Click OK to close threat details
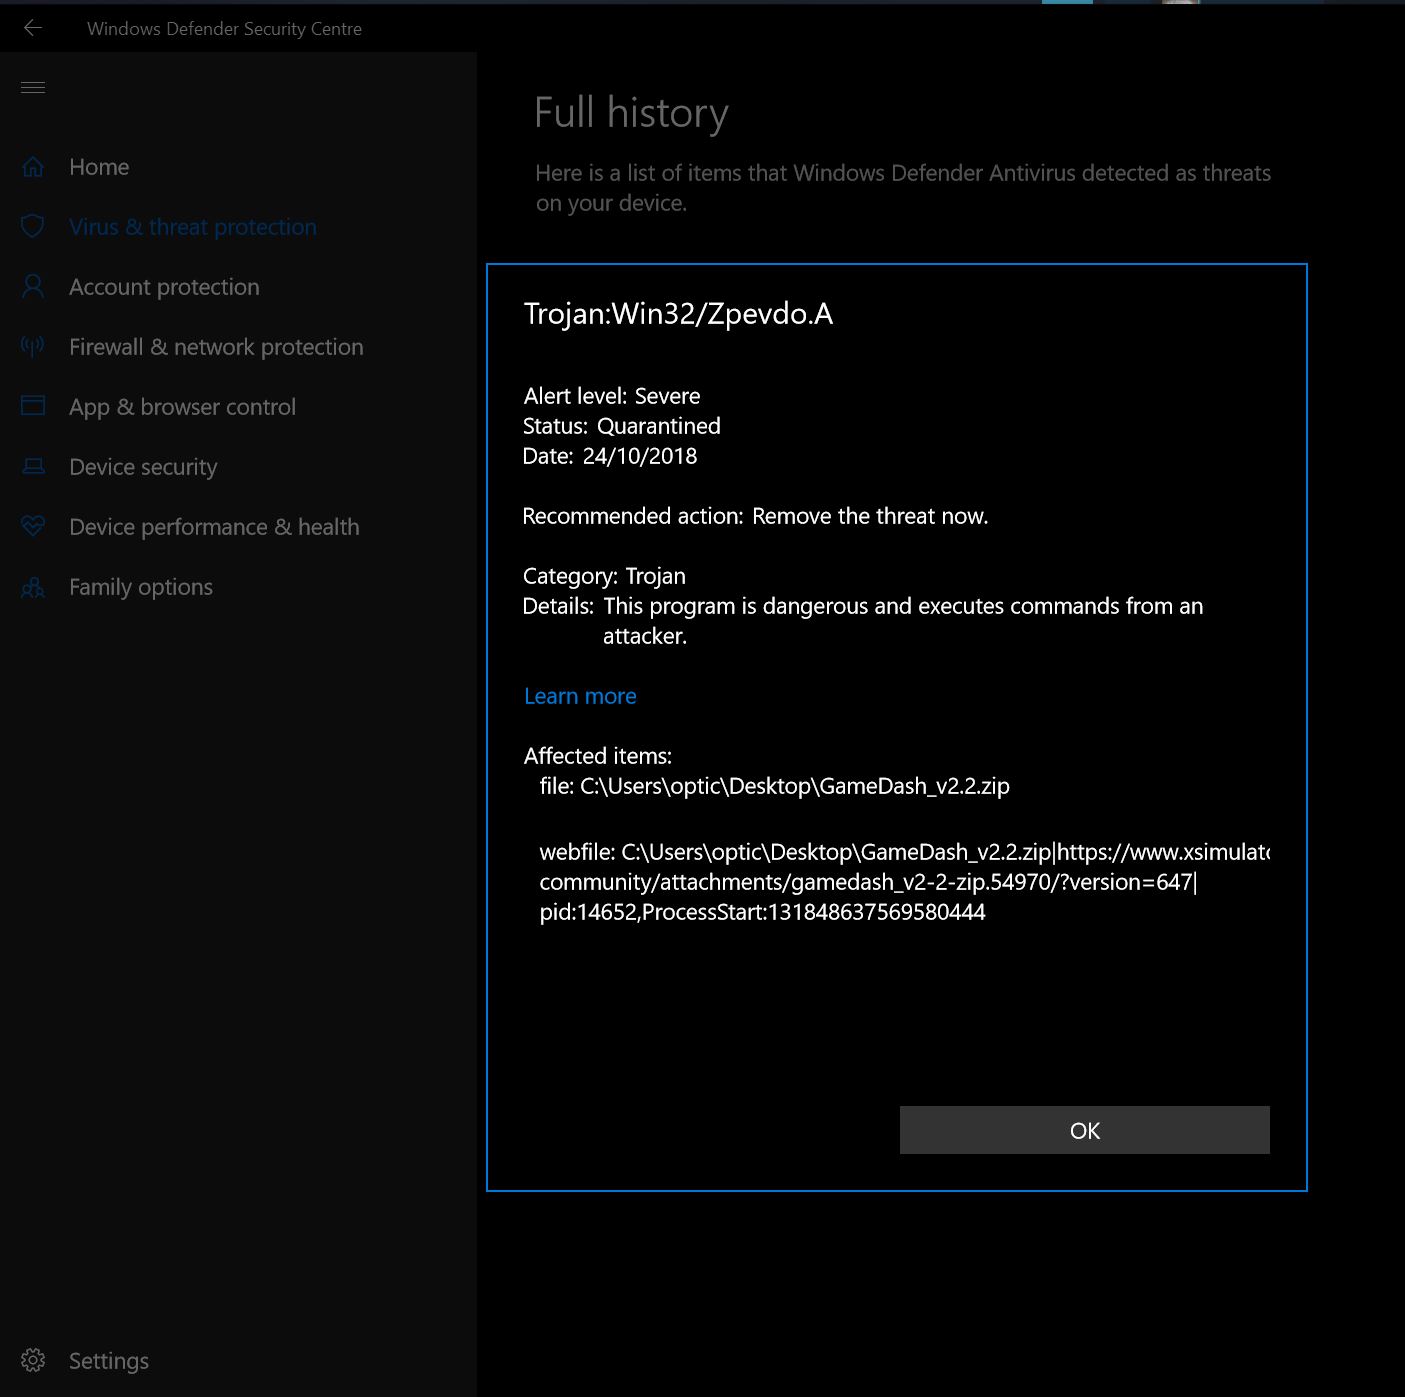The image size is (1405, 1397). click(1085, 1130)
